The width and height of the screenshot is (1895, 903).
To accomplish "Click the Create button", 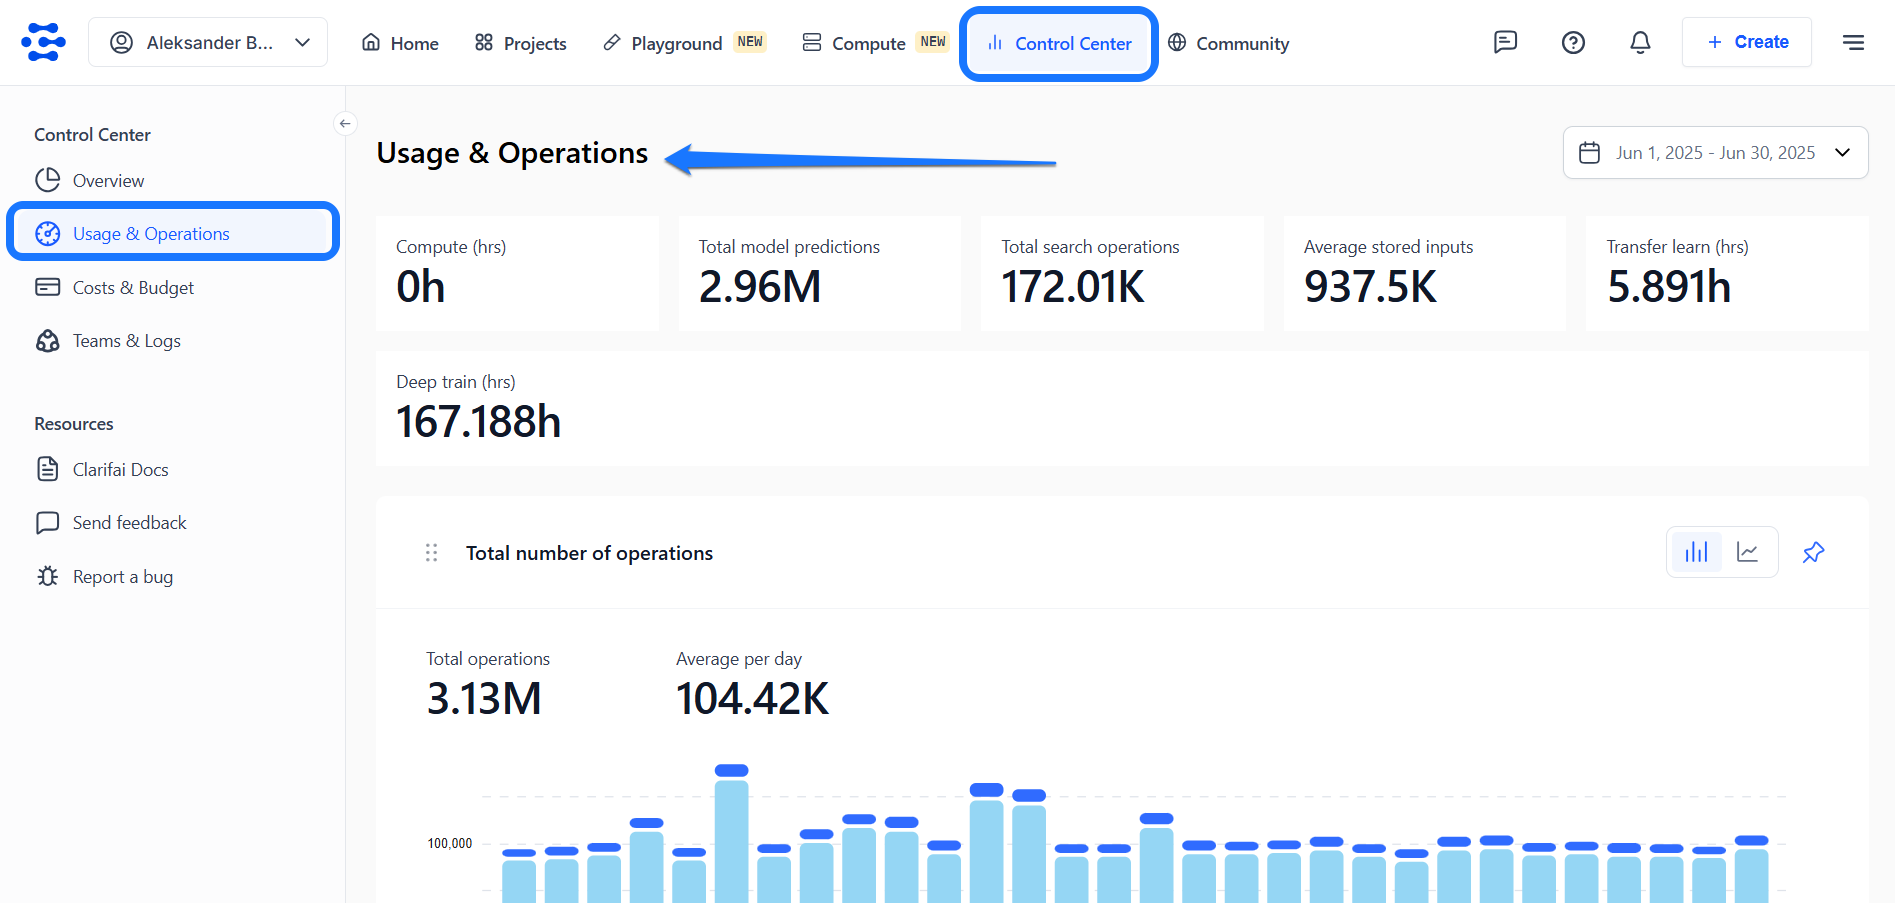I will point(1747,42).
